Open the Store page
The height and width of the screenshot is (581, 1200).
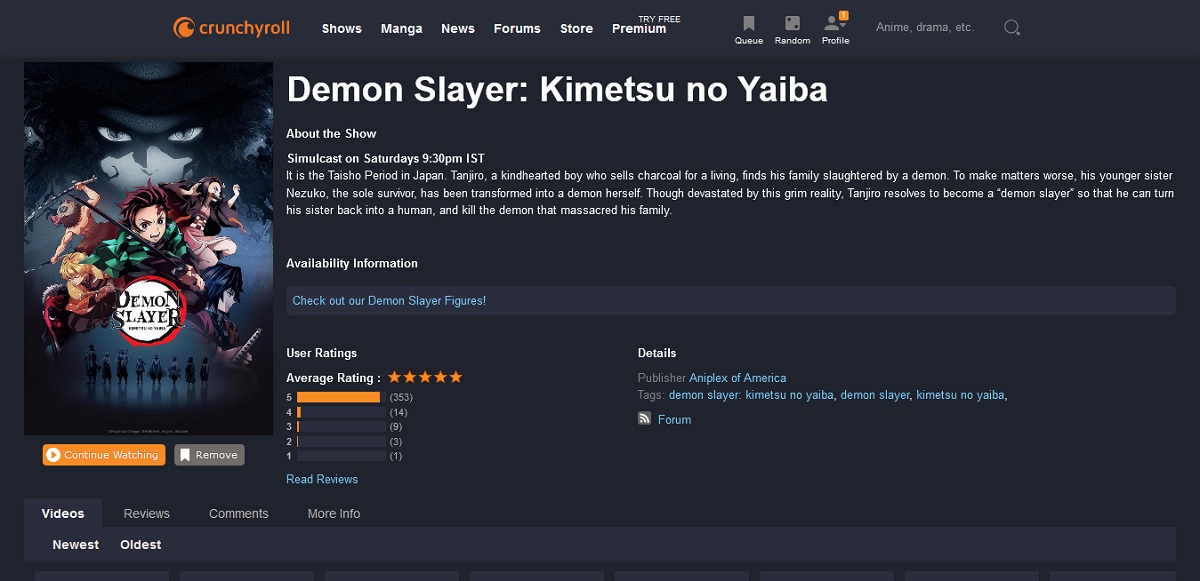[x=576, y=29]
